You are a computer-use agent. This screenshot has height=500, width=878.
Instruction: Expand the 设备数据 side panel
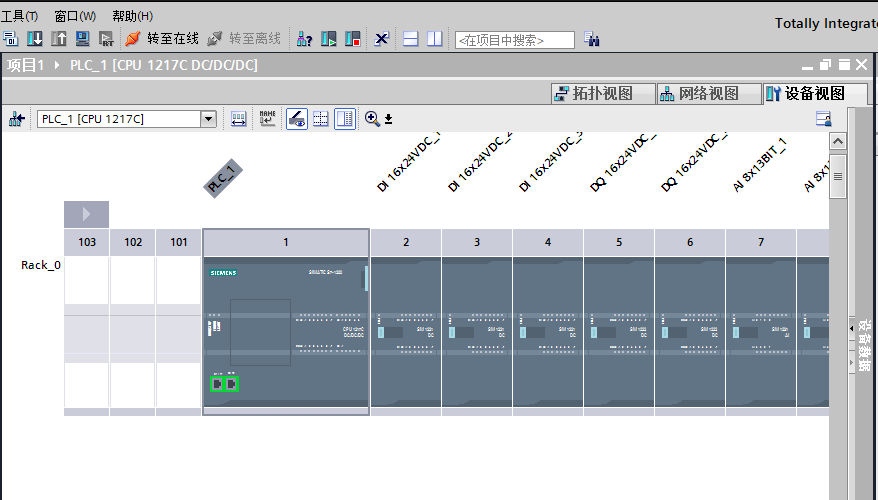click(x=851, y=329)
